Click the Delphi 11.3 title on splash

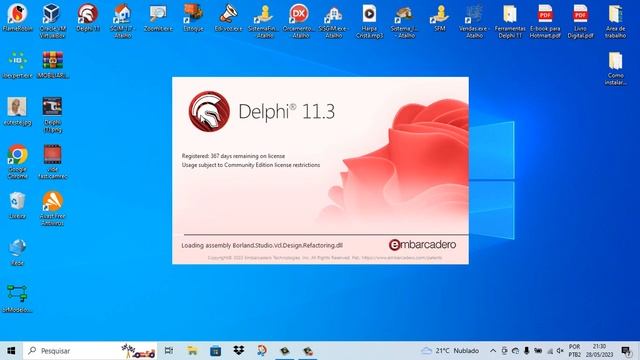[x=287, y=111]
